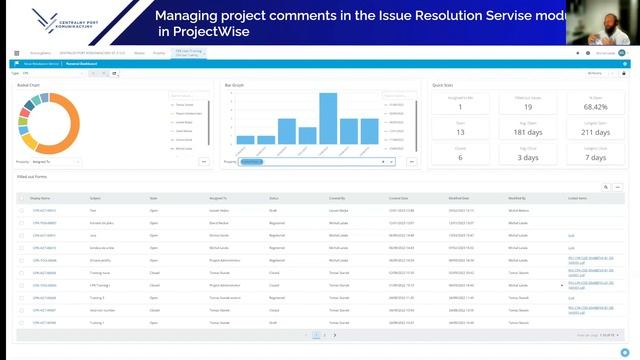Click the red donut chart segment
This screenshot has height=360, width=640.
click(24, 112)
